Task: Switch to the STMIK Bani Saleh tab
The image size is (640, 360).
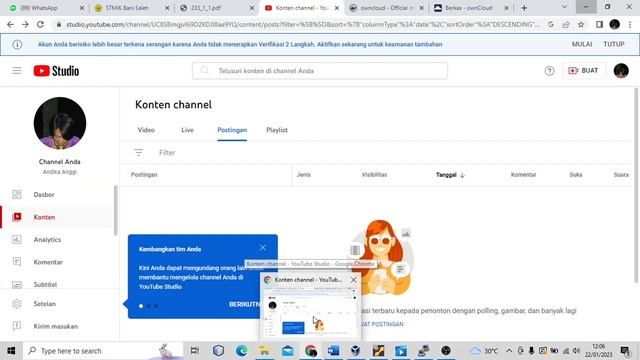Action: click(x=131, y=8)
